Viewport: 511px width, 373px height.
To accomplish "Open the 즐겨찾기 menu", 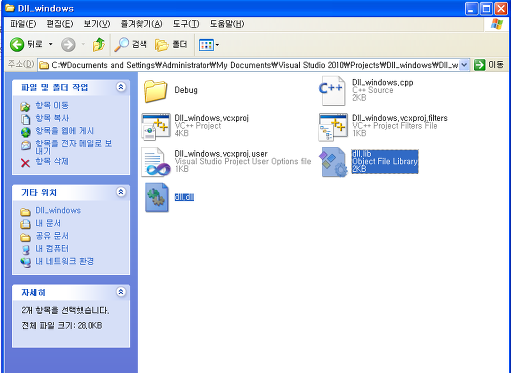I will (141, 24).
